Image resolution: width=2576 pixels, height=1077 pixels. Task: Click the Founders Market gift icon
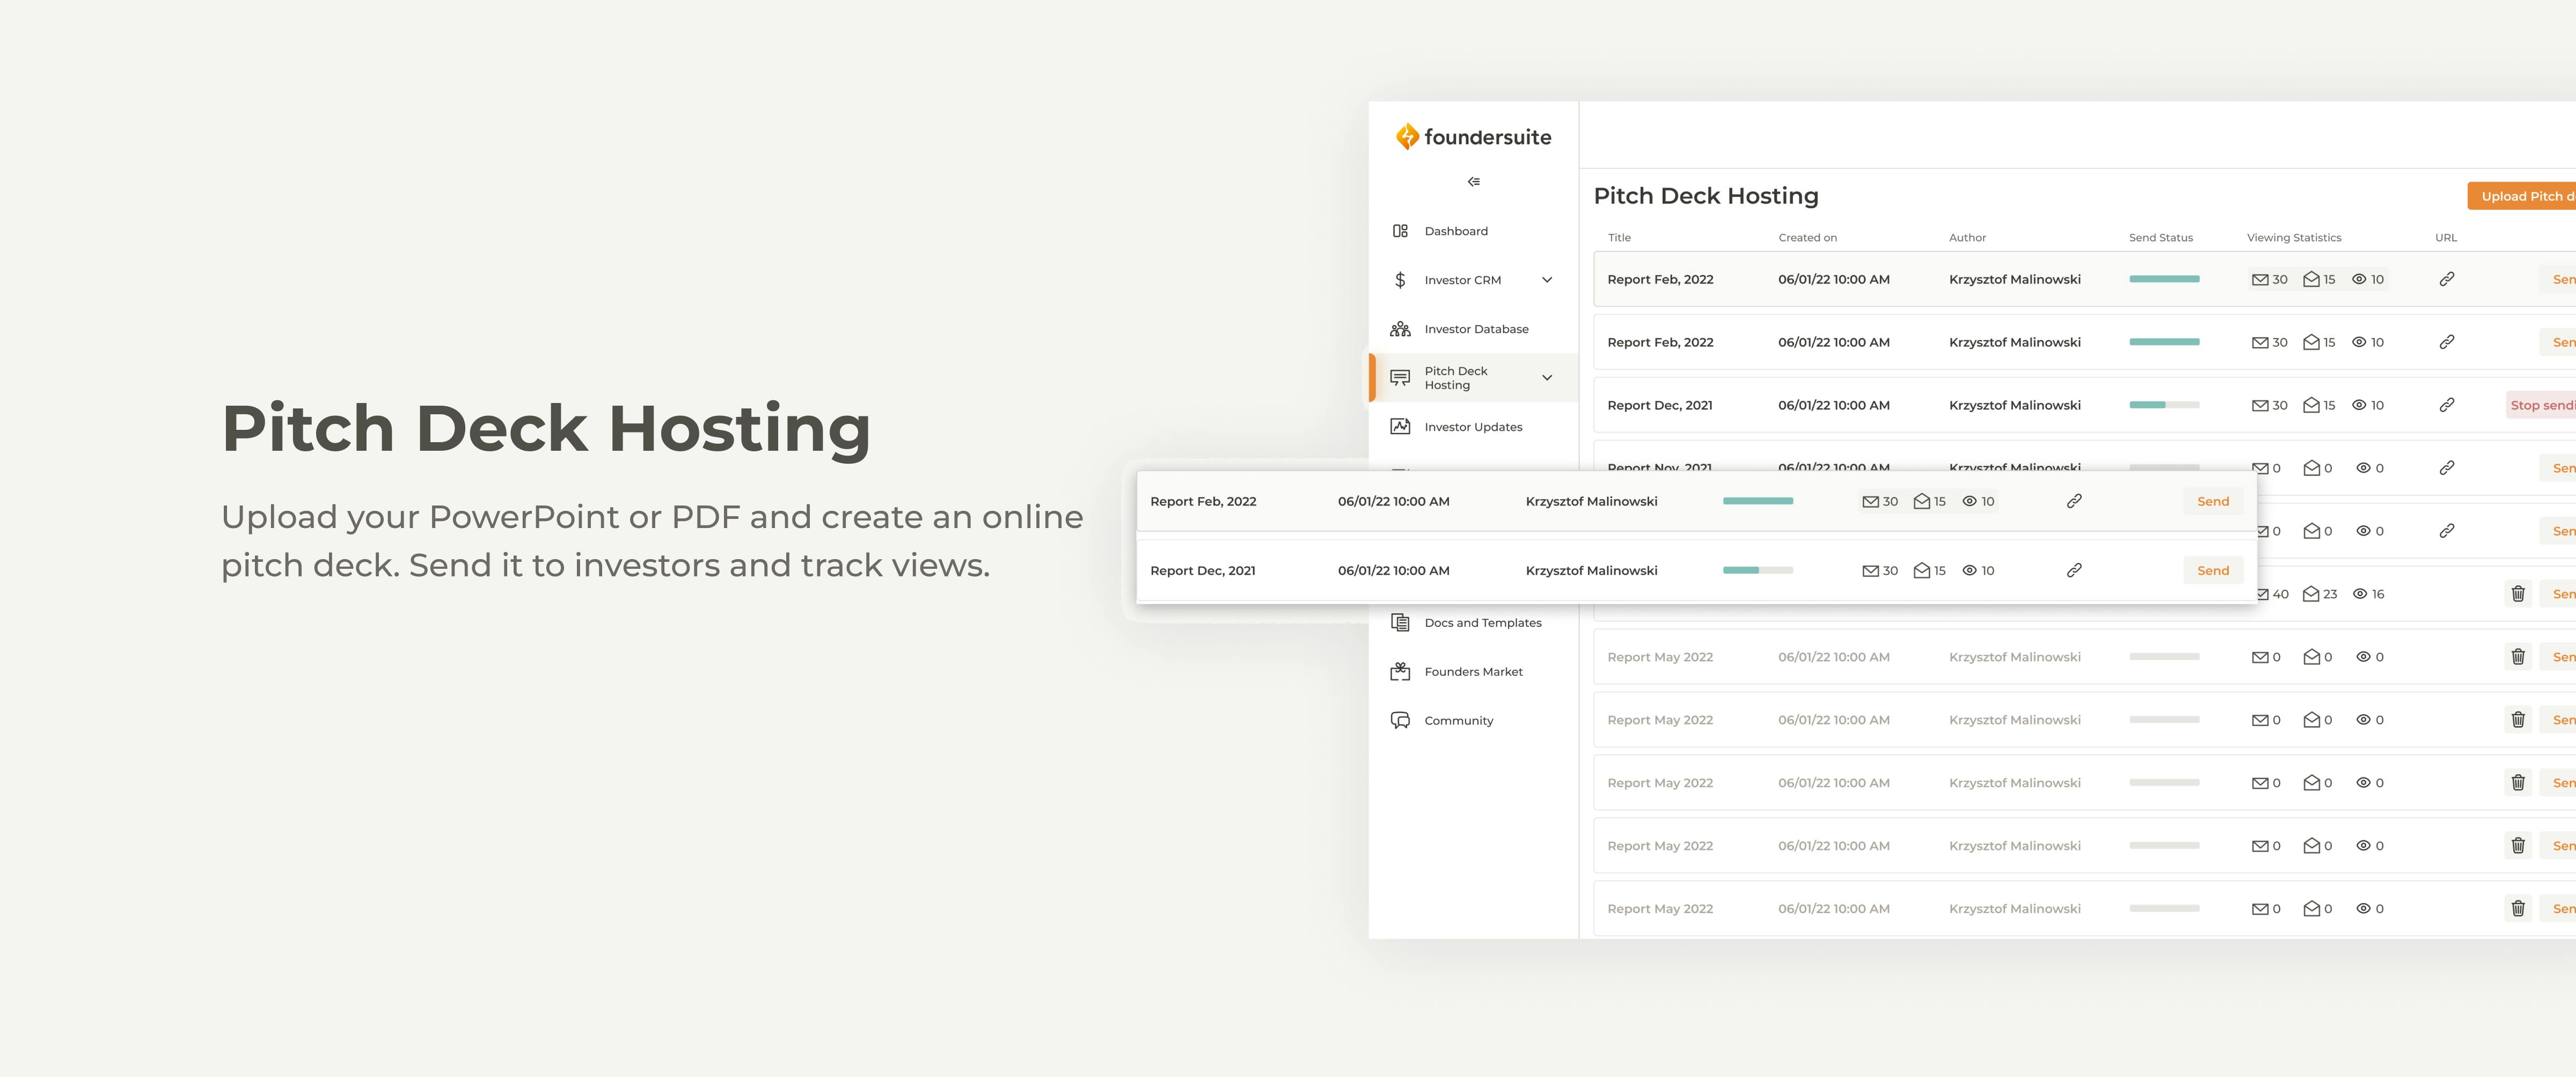[1400, 671]
